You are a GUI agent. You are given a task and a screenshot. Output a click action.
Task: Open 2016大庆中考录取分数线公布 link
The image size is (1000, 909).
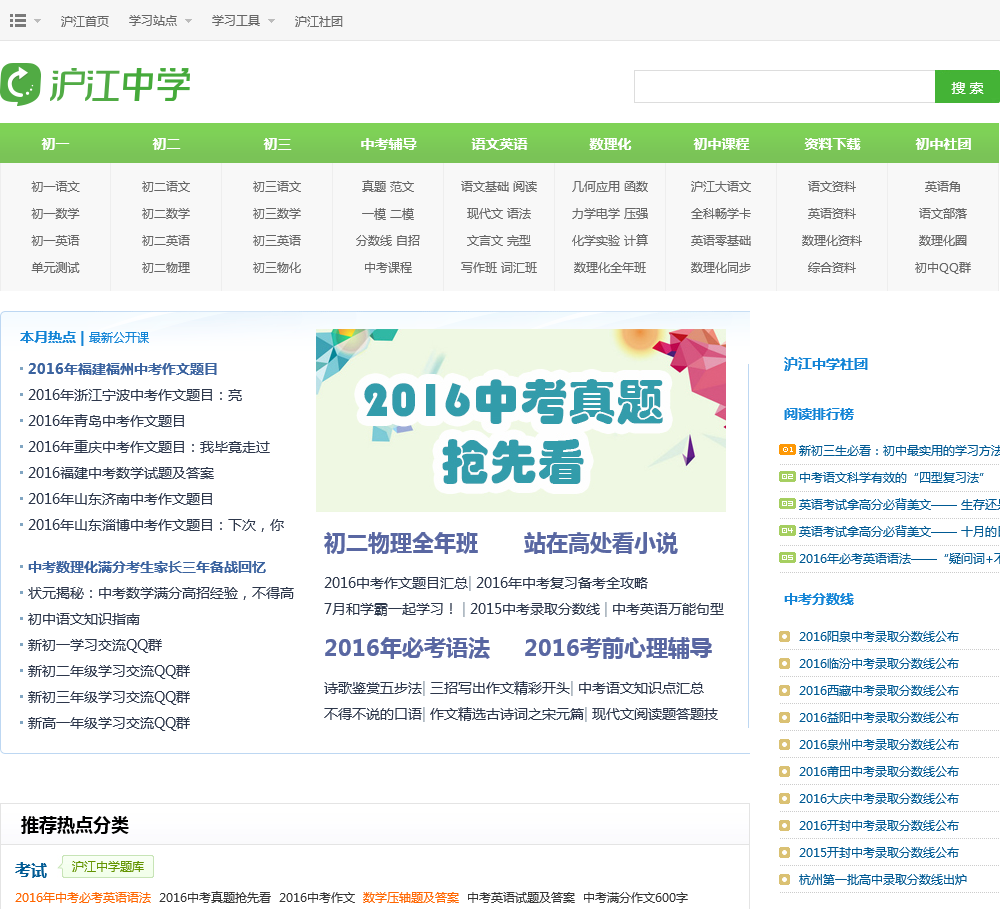click(879, 798)
